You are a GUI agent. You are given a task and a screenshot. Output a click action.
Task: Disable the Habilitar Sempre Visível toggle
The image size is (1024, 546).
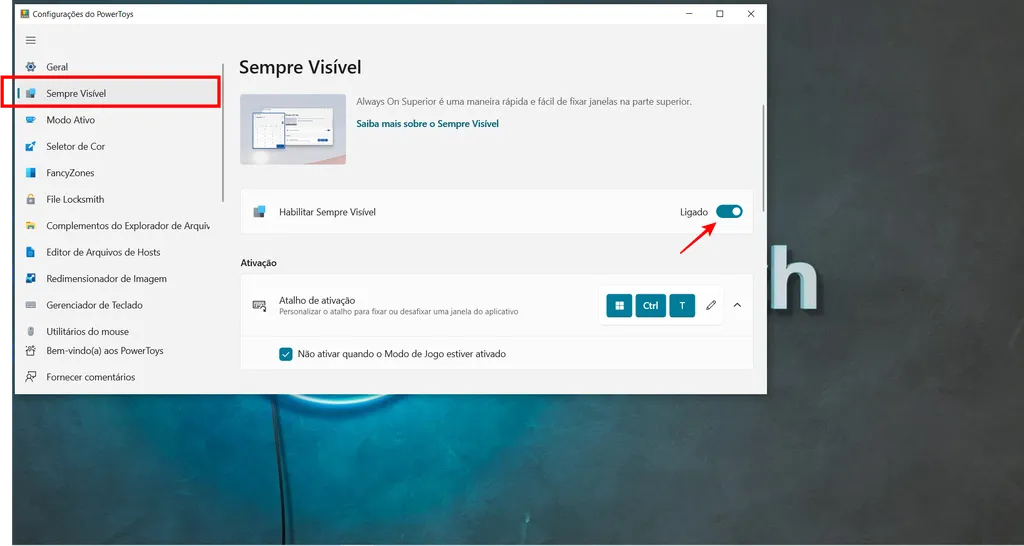pyautogui.click(x=729, y=212)
